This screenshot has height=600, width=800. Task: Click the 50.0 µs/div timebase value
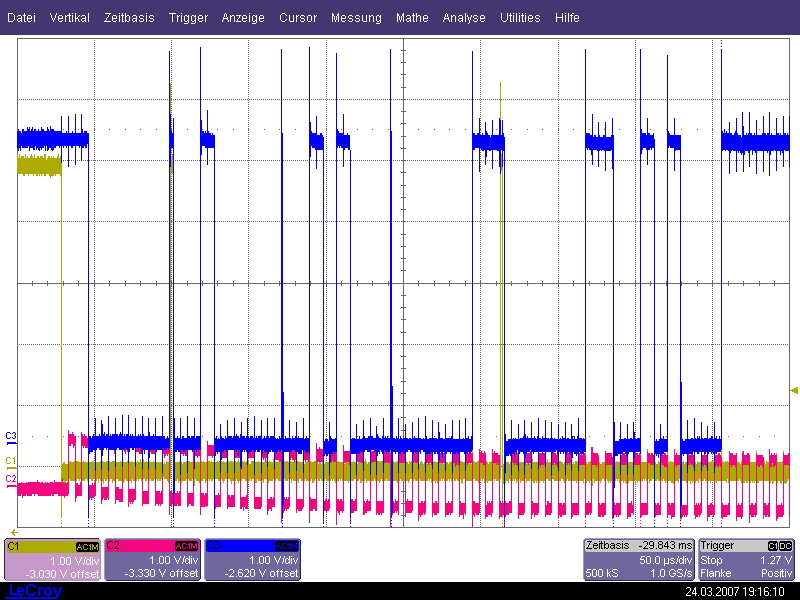coord(666,560)
